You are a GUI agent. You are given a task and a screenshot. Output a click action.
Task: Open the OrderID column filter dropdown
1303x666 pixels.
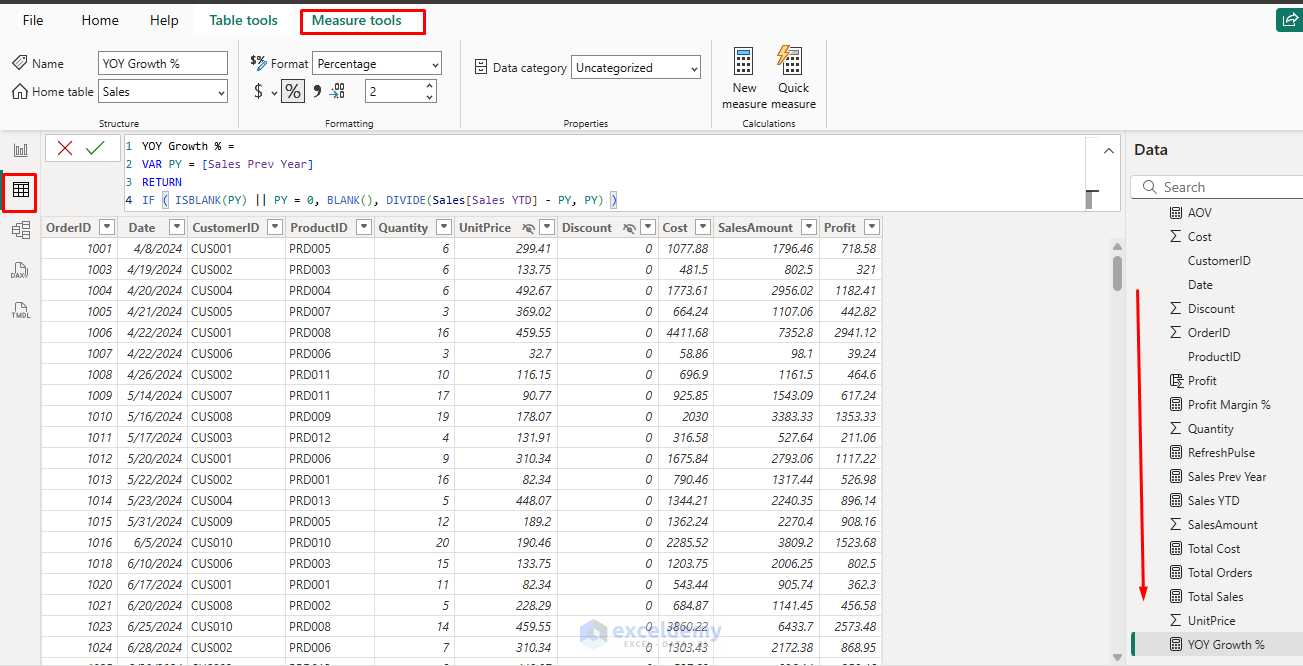(106, 228)
